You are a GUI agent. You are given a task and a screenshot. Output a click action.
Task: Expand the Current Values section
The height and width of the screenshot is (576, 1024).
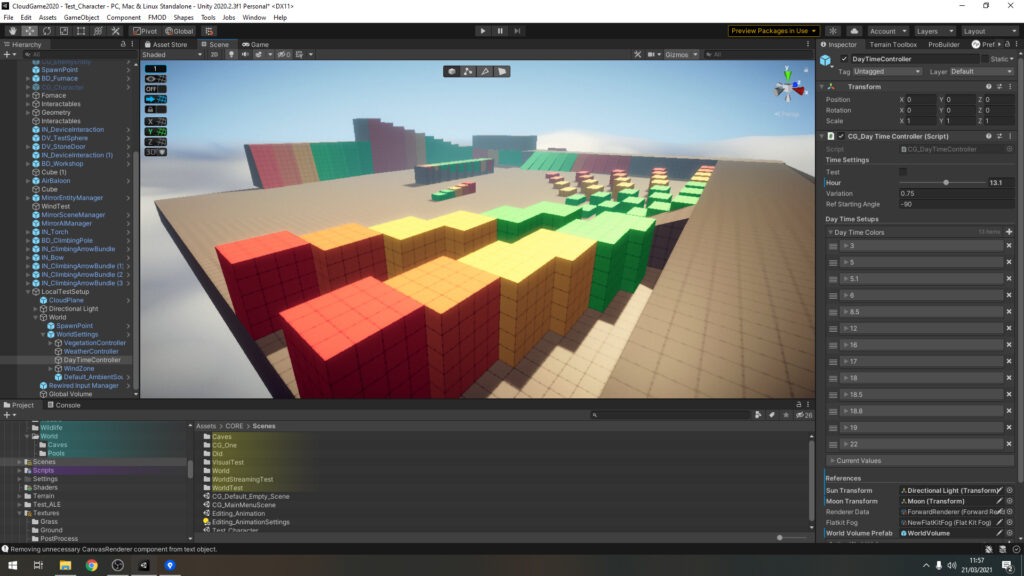tap(860, 460)
